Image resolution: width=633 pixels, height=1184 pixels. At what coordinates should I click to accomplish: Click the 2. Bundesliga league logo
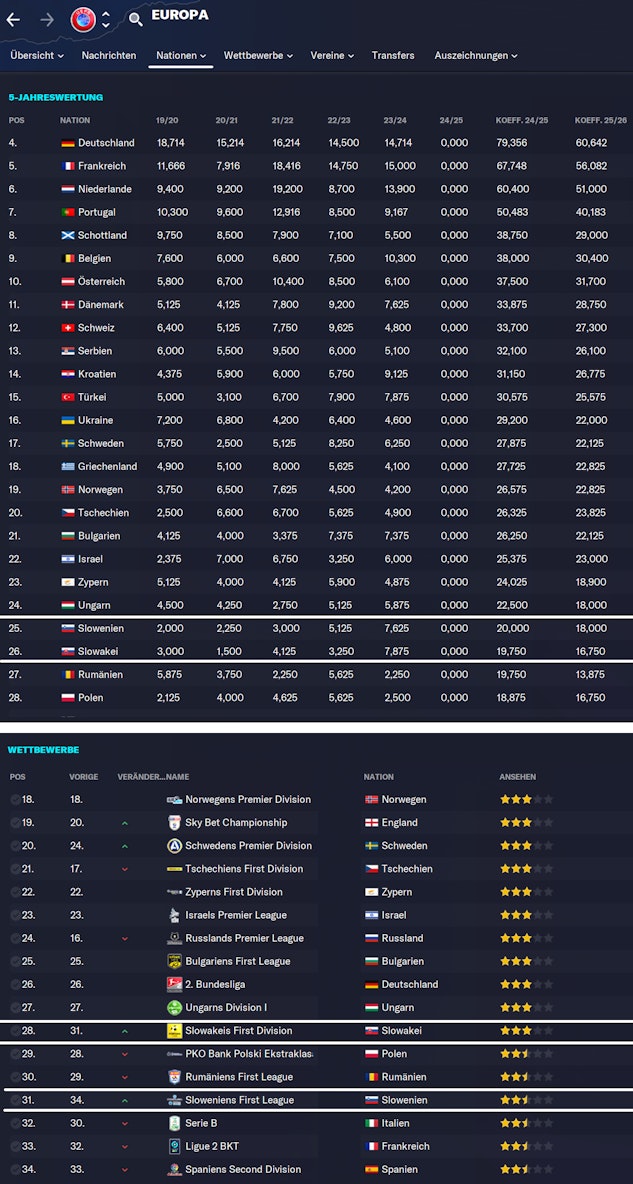point(174,984)
